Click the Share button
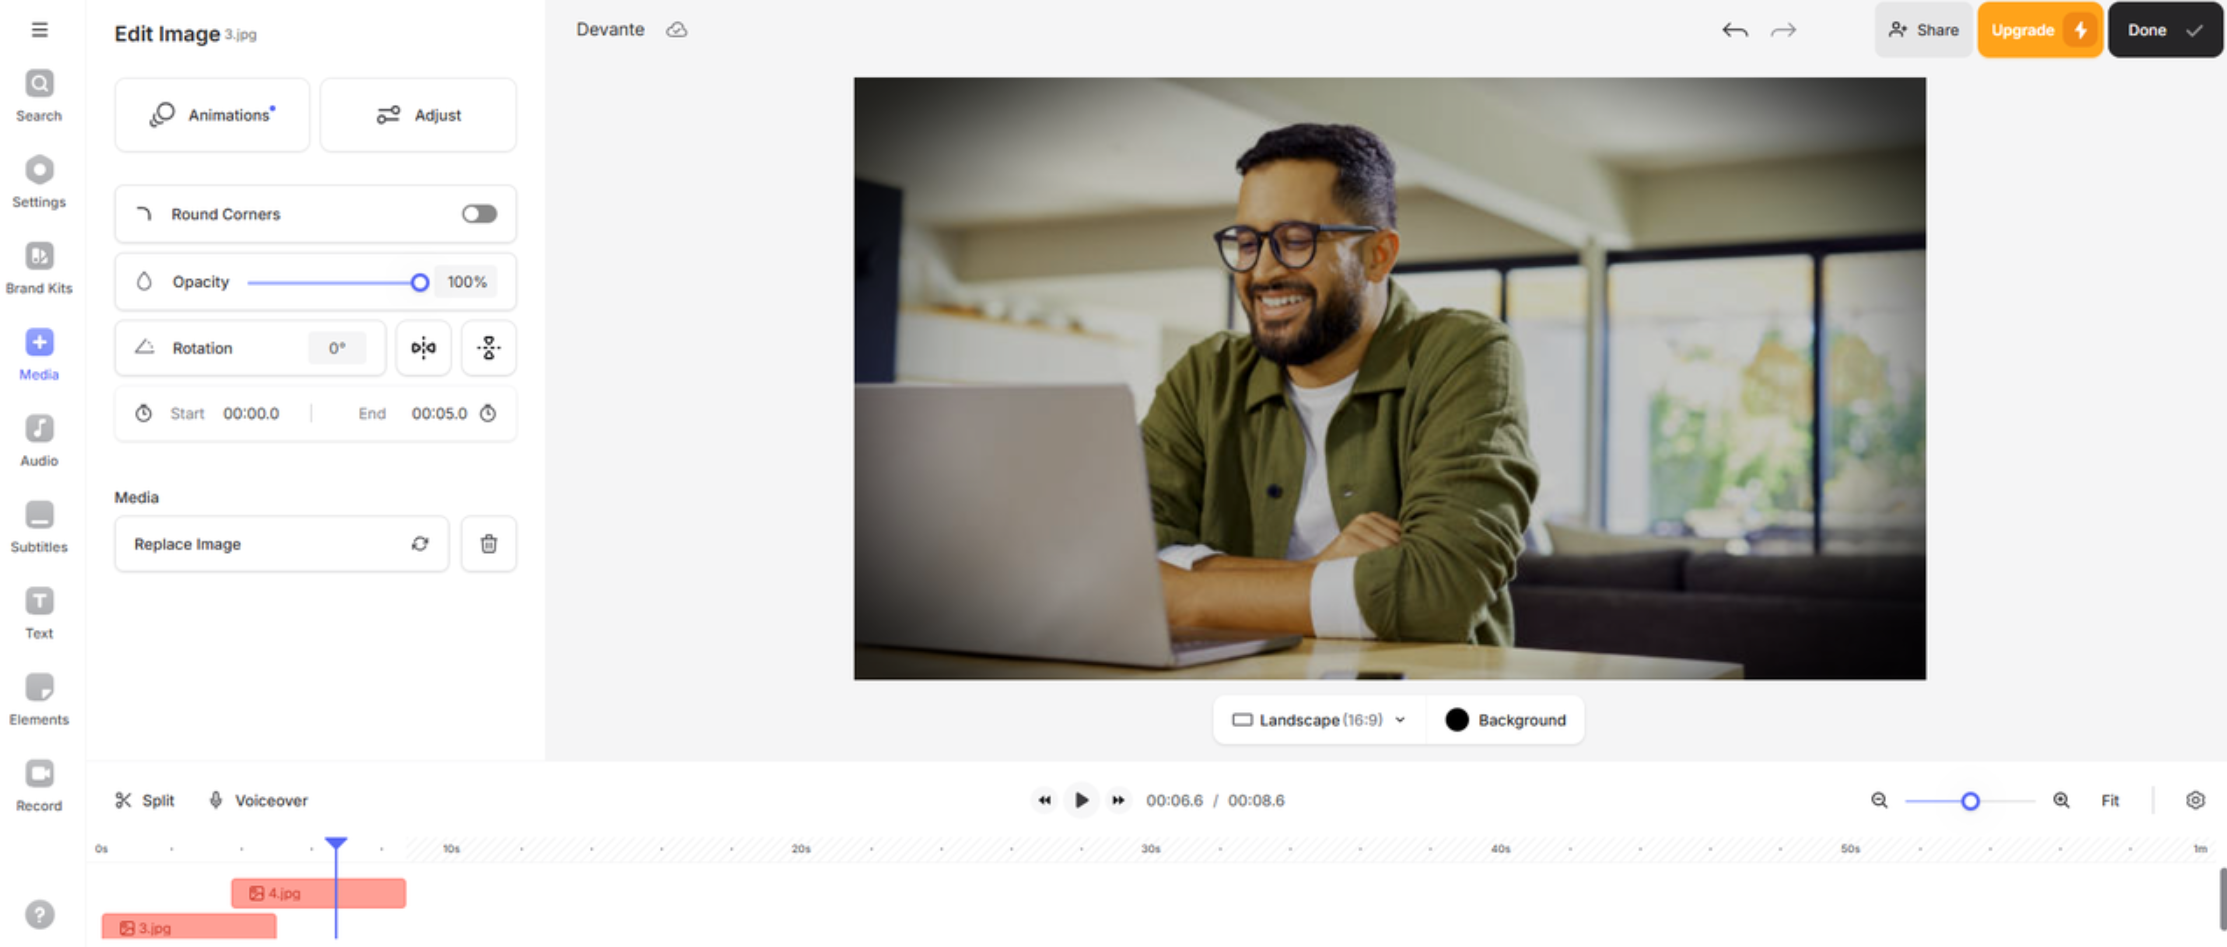The height and width of the screenshot is (947, 2227). (1923, 30)
